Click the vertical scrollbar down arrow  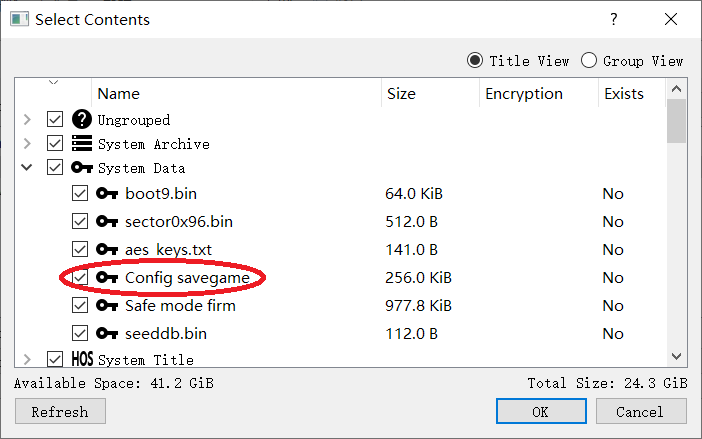pos(676,356)
